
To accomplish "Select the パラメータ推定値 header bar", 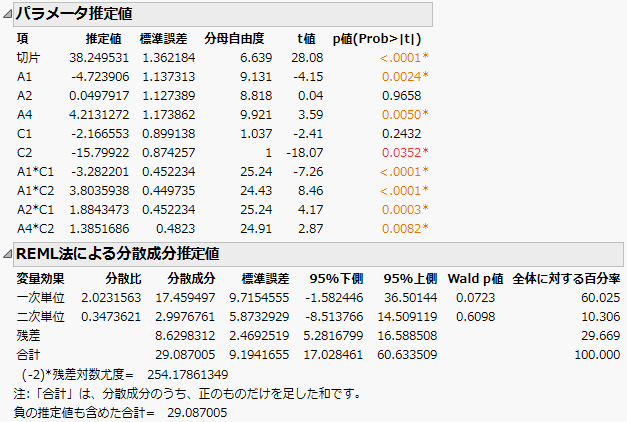I will 223,14.
